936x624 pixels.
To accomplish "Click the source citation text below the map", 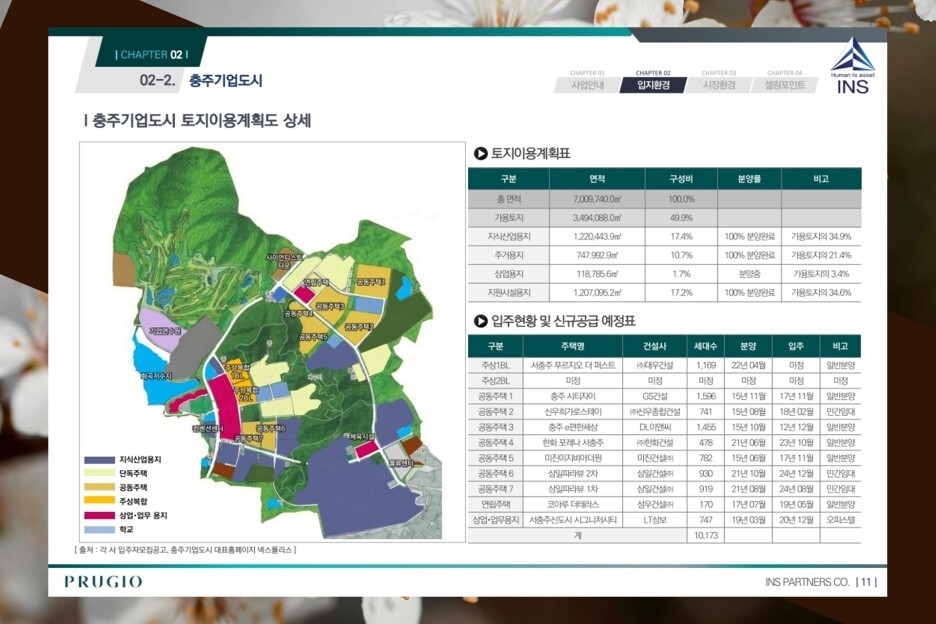I will coord(185,550).
